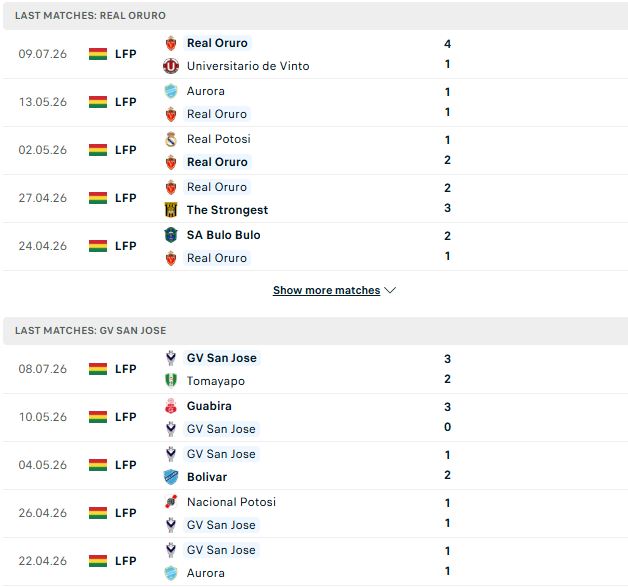Open Show more matches link

pyautogui.click(x=326, y=290)
